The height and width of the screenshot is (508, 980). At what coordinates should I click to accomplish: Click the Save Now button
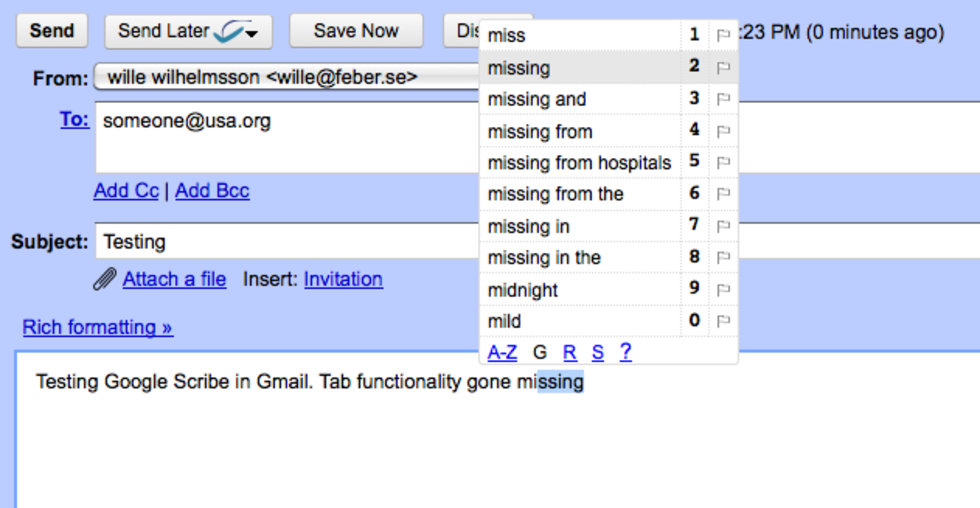pos(356,31)
